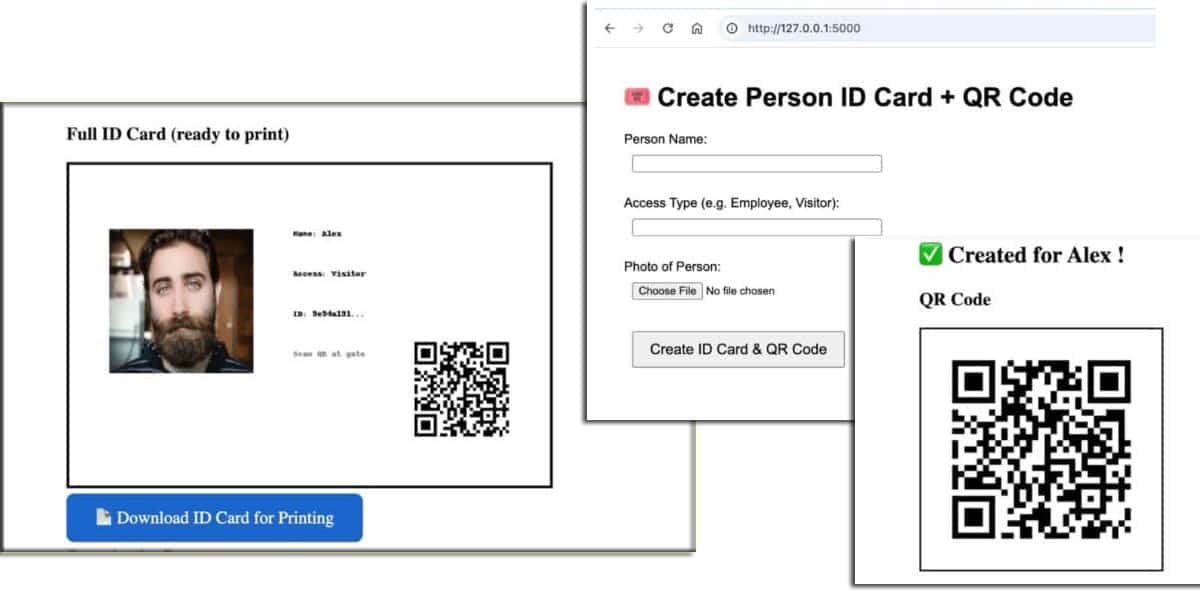Click the document icon in the Download button
Viewport: 1200px width, 600px height.
click(x=103, y=517)
